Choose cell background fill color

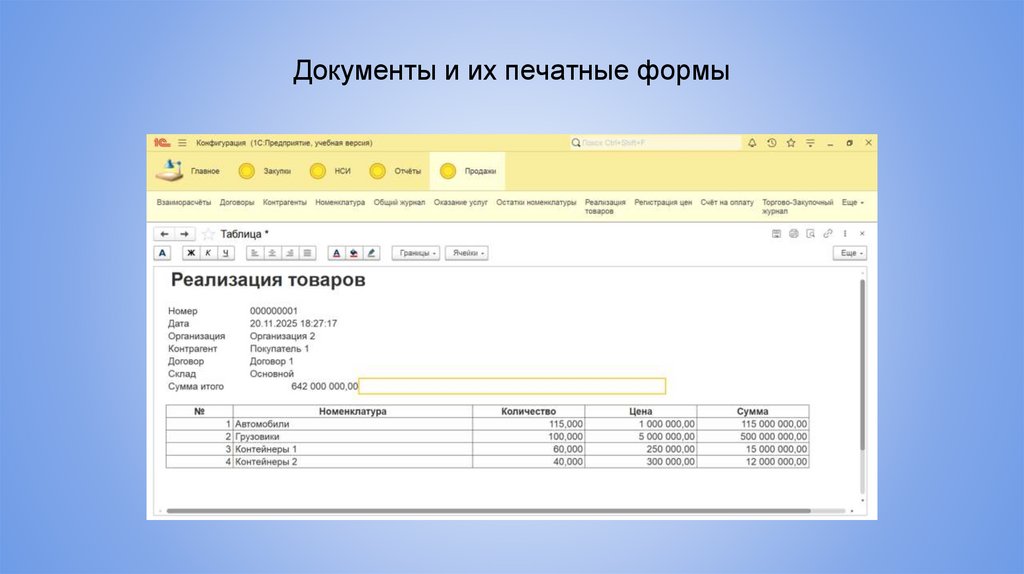(354, 253)
